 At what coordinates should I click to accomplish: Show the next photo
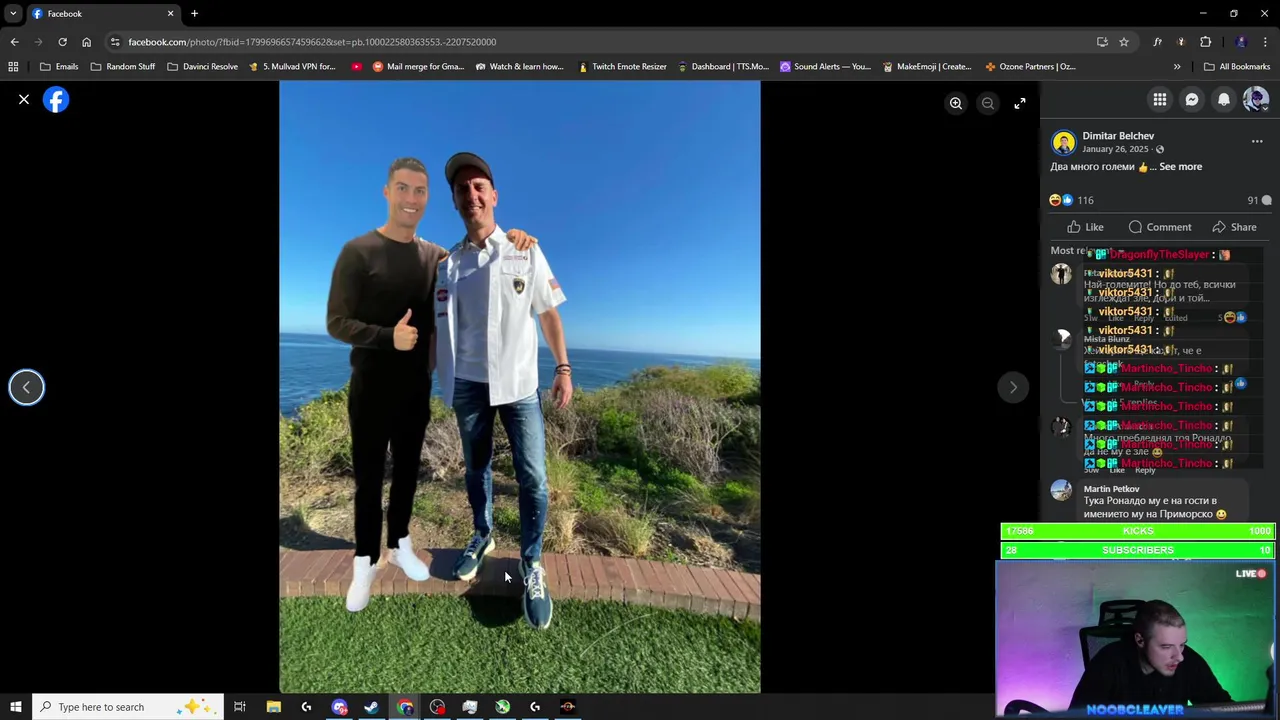[x=1013, y=387]
